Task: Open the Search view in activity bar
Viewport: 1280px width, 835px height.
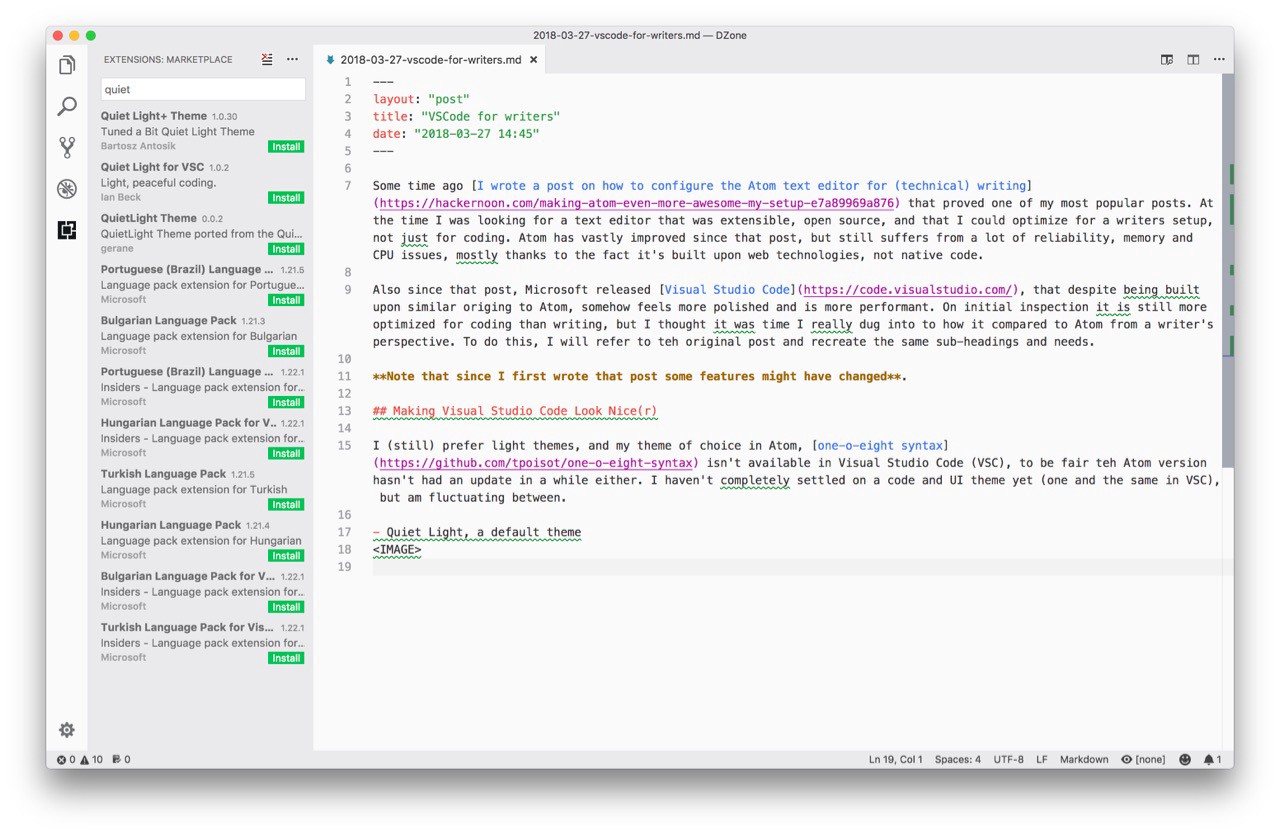Action: [67, 106]
